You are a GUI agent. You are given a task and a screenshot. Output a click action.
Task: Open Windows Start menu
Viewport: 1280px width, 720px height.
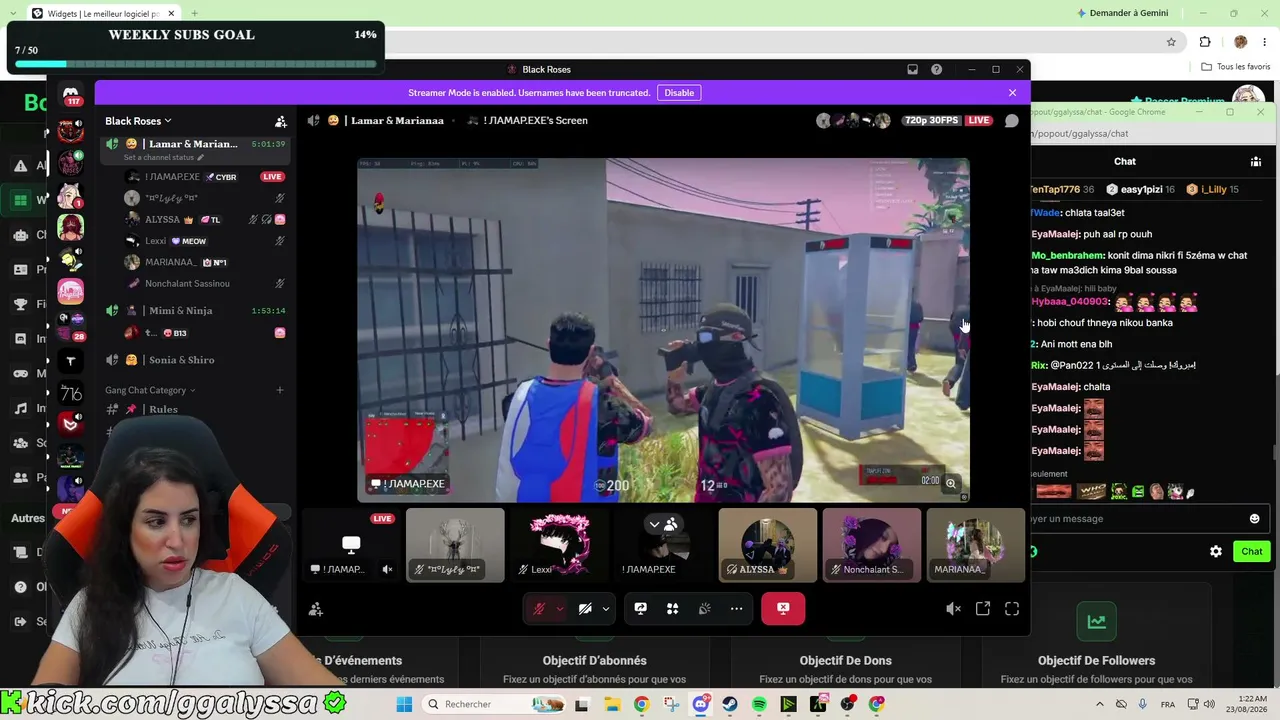pos(404,704)
